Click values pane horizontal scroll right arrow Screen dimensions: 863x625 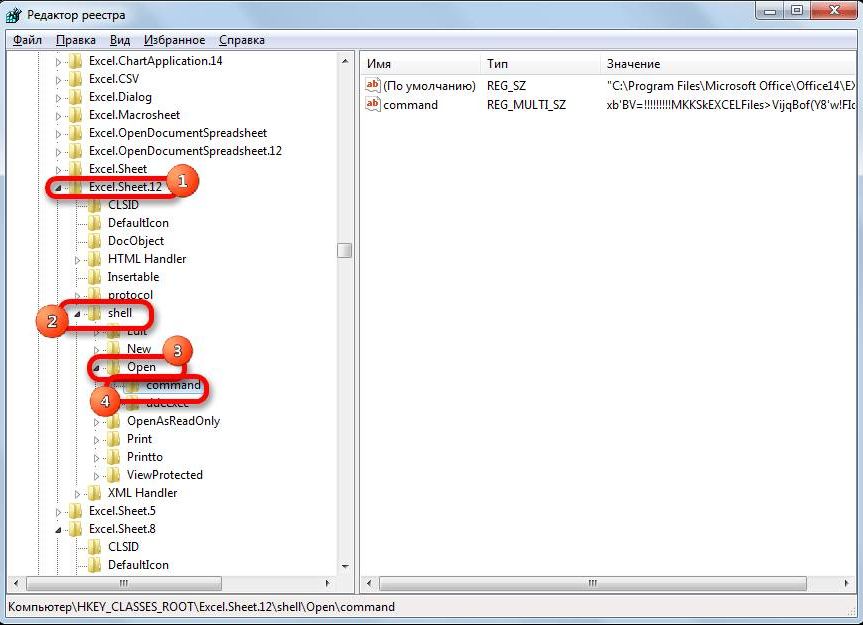(x=846, y=583)
